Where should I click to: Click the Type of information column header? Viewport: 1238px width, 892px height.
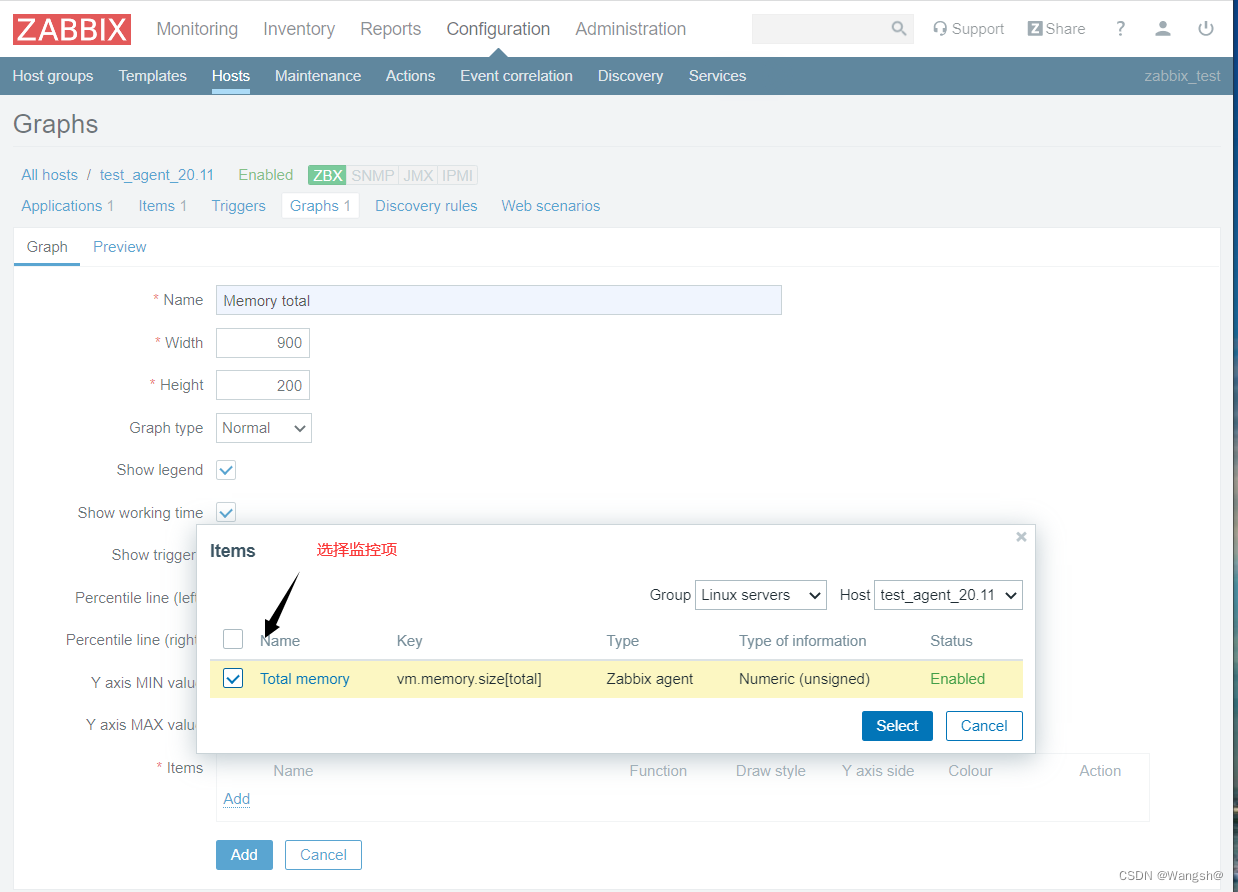[x=803, y=641]
